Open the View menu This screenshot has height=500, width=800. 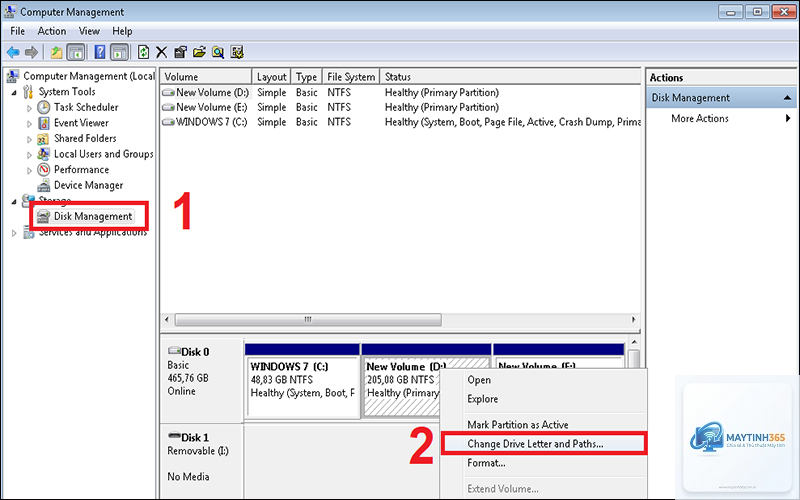(x=89, y=31)
